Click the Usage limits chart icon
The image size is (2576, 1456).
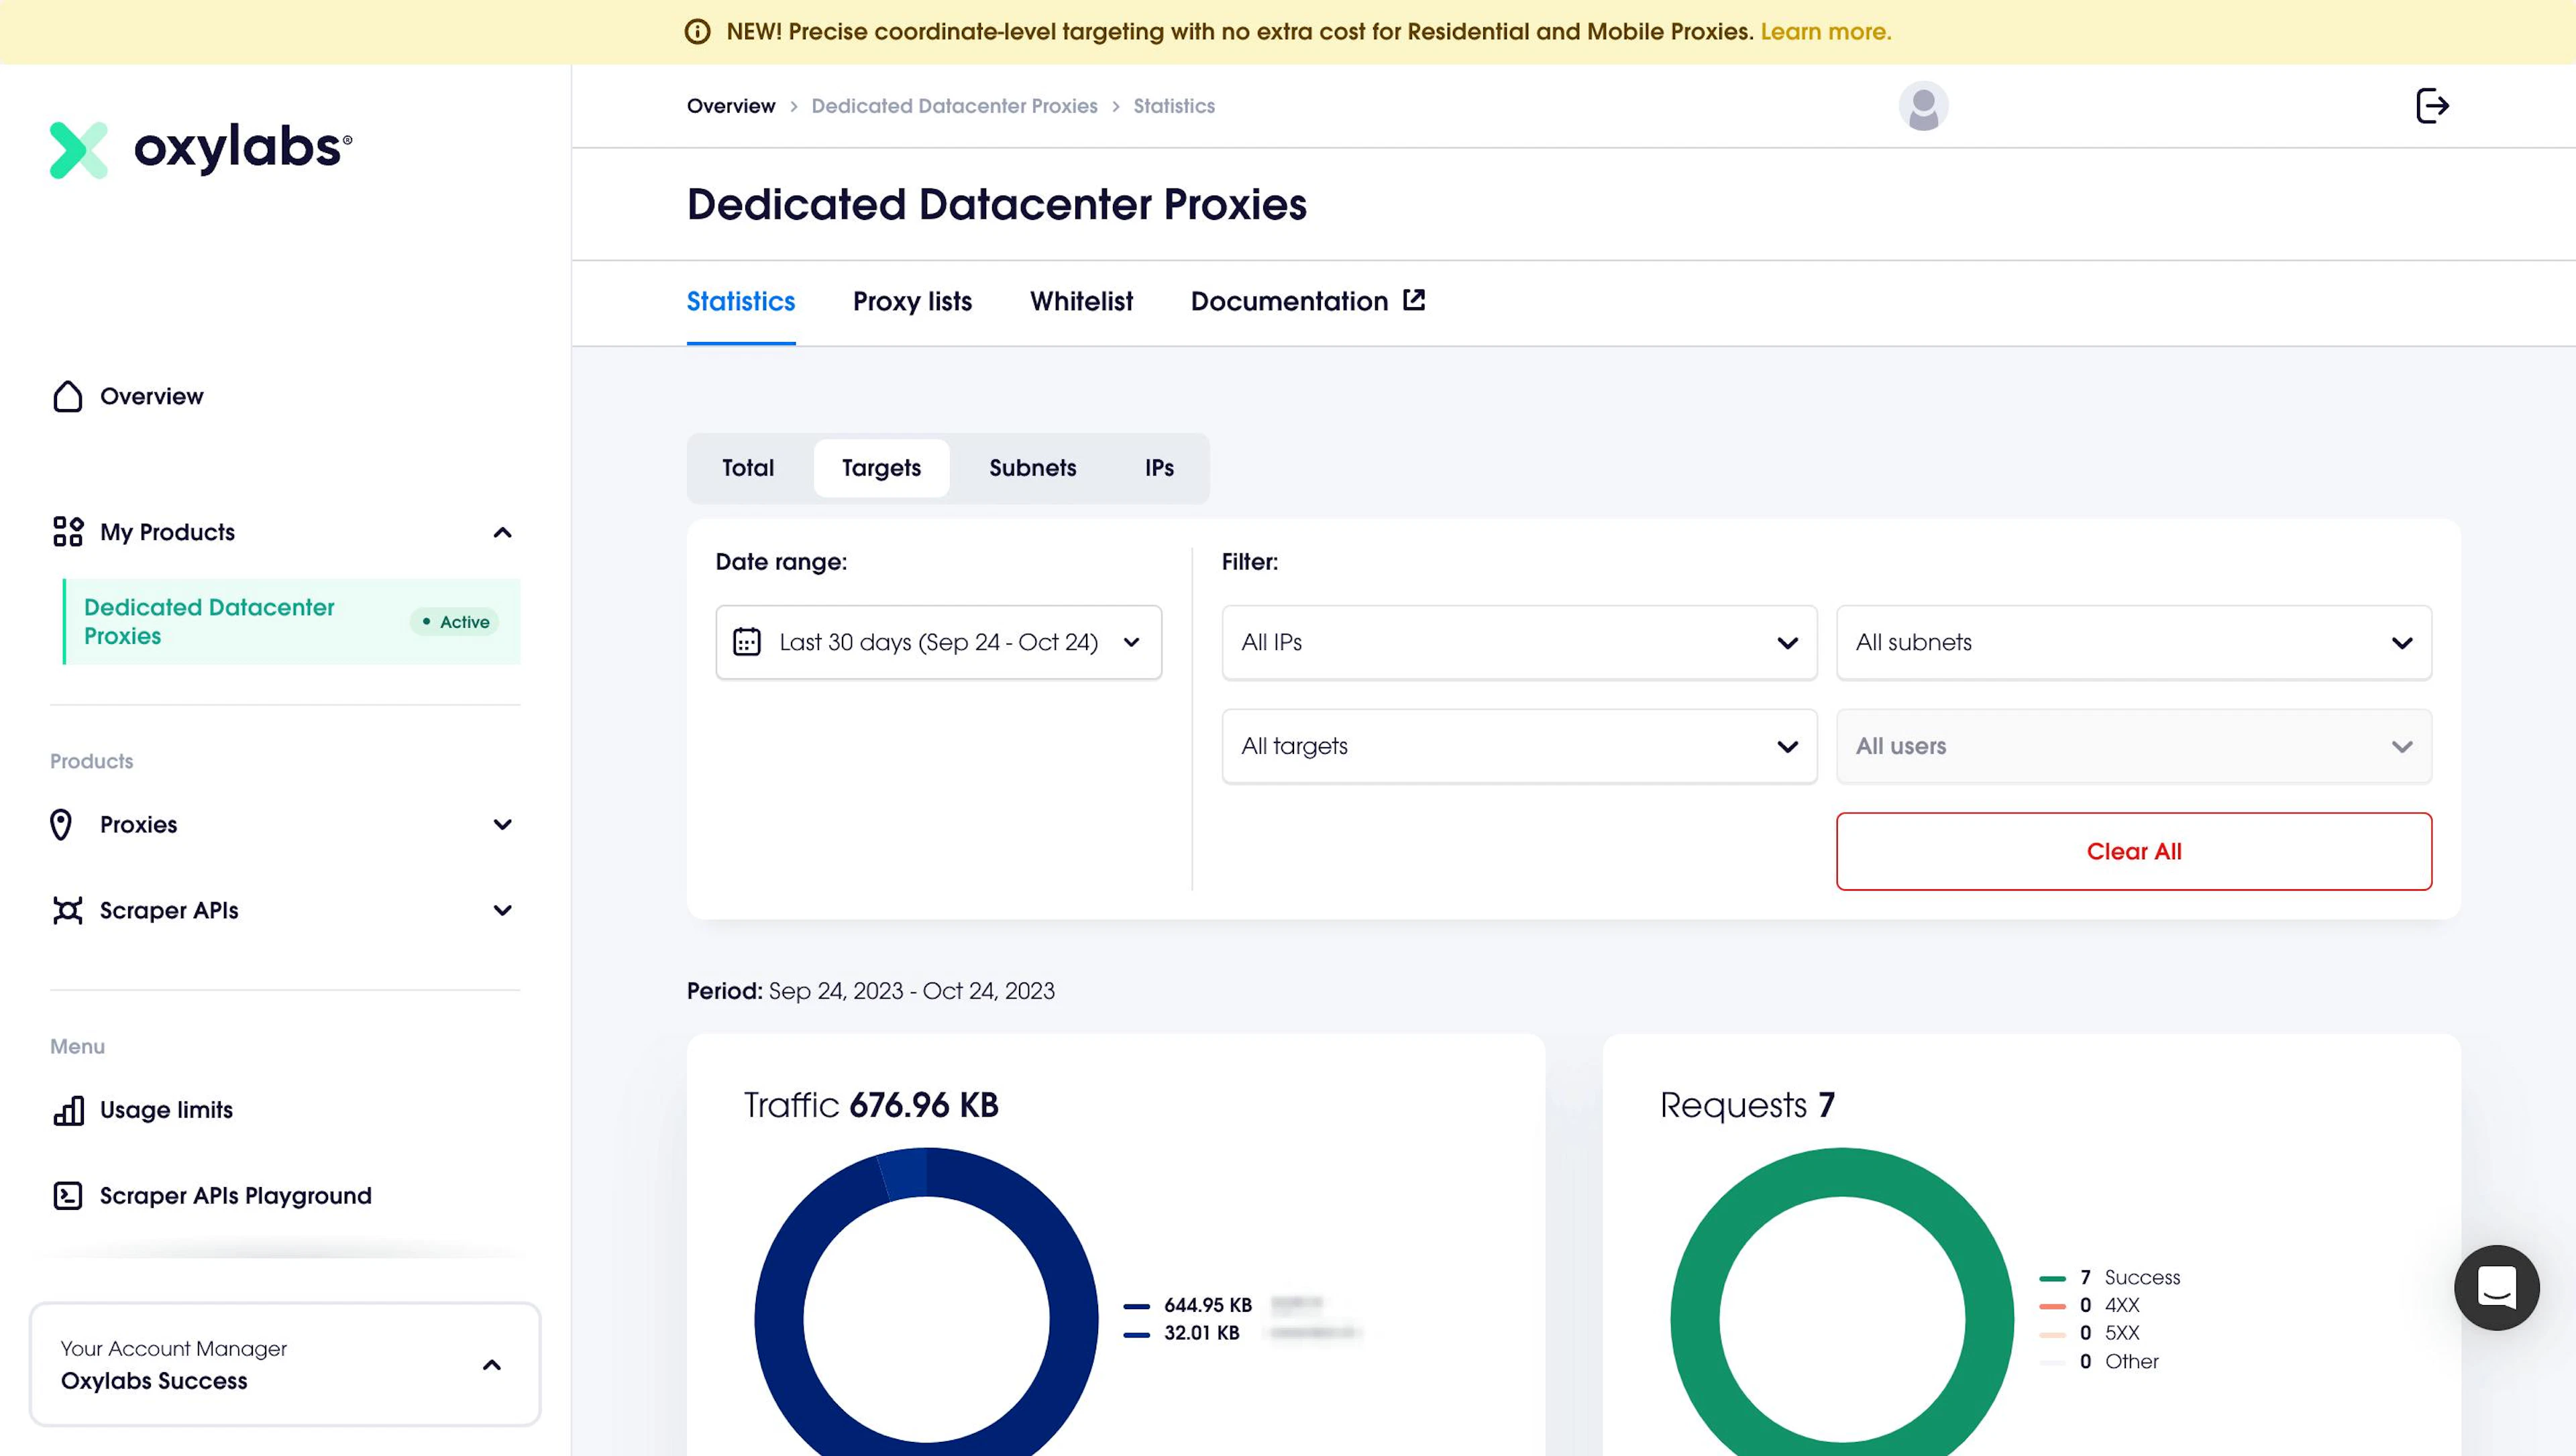point(68,1110)
